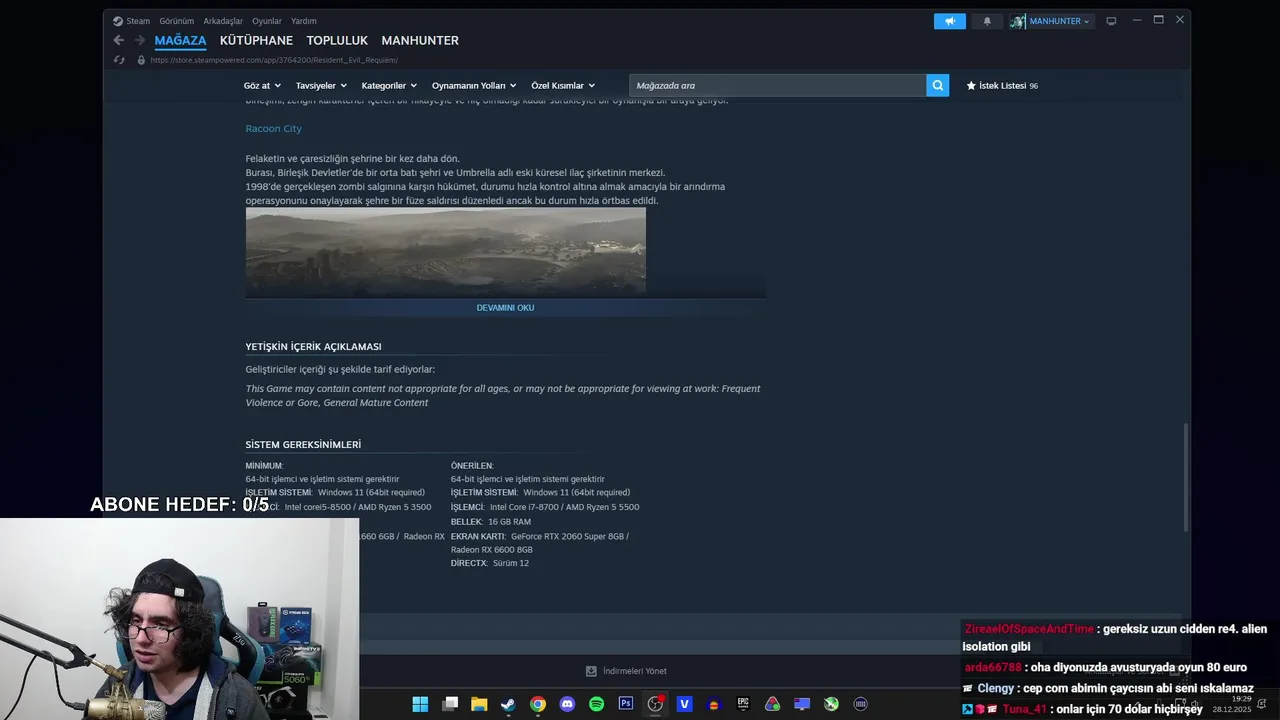Open Discord from taskbar
This screenshot has height=720, width=1280.
[x=567, y=704]
